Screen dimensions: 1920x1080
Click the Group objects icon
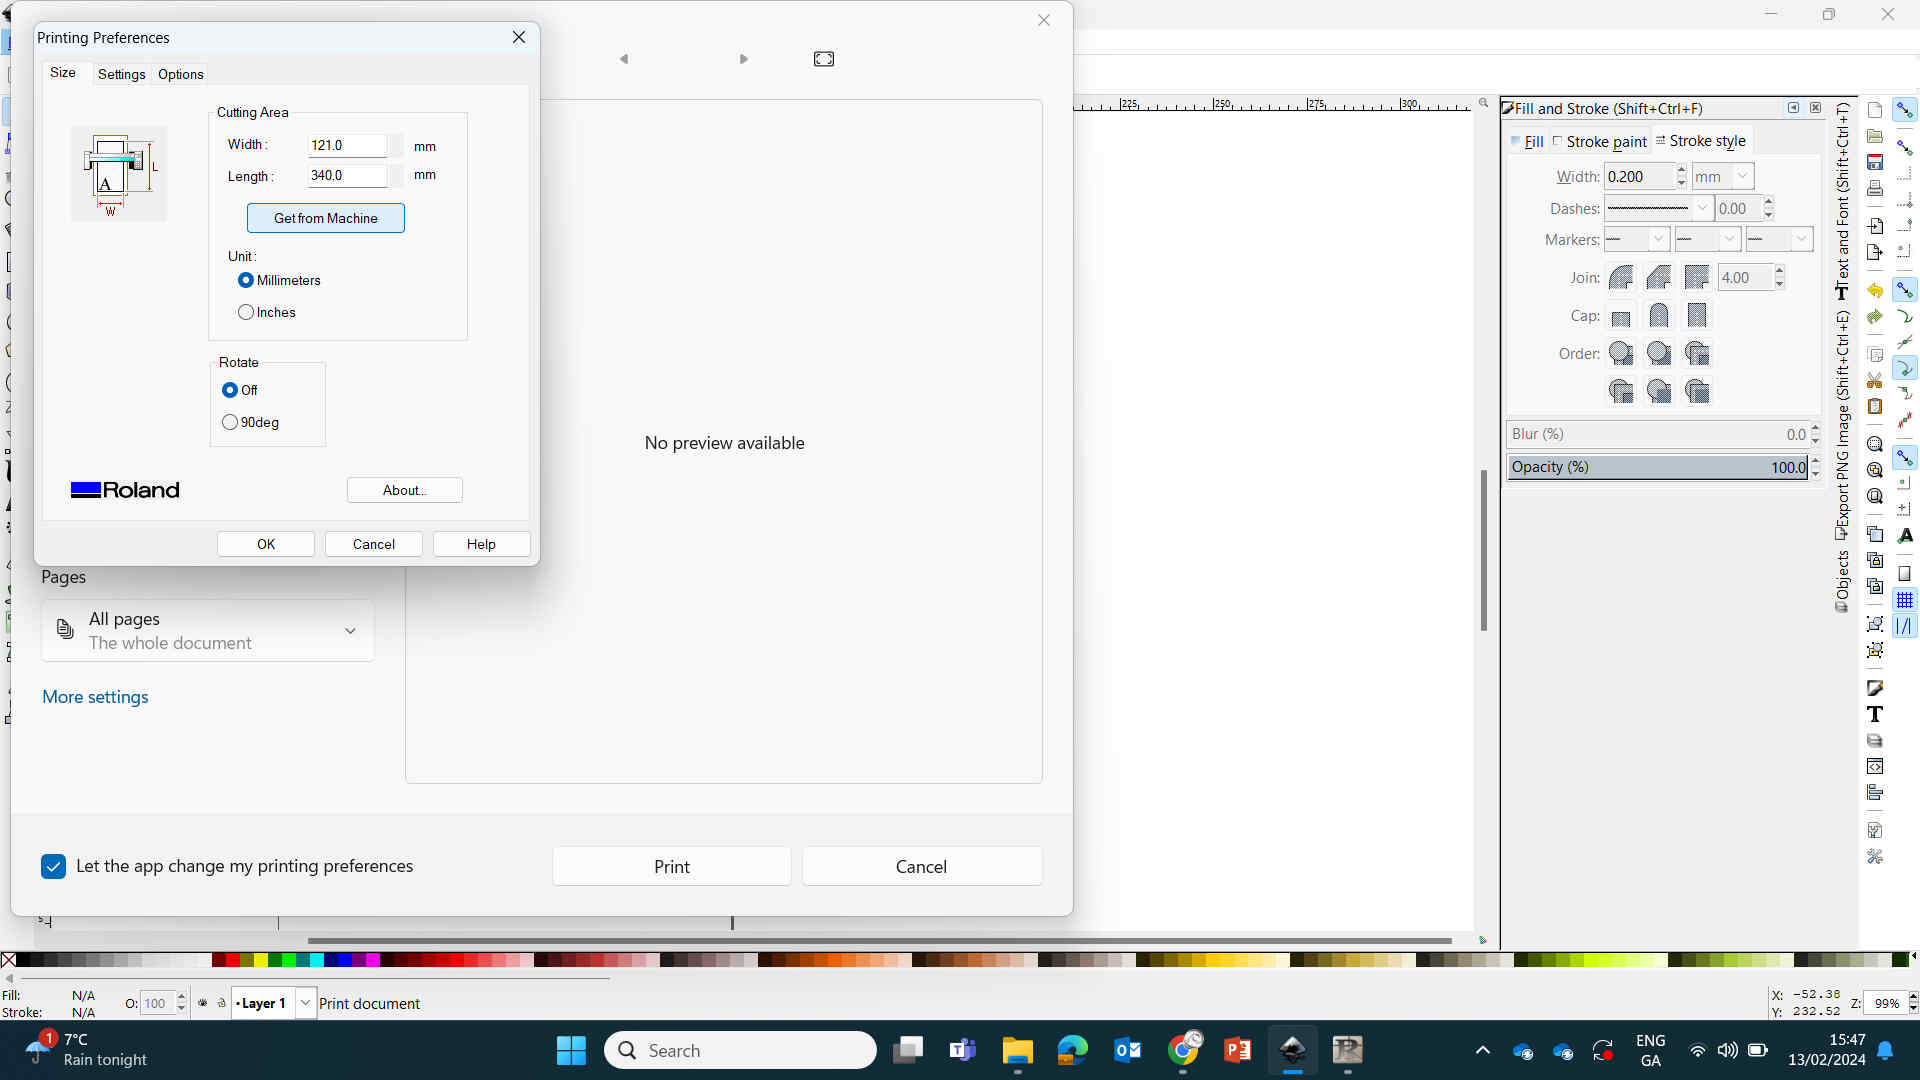[1875, 624]
